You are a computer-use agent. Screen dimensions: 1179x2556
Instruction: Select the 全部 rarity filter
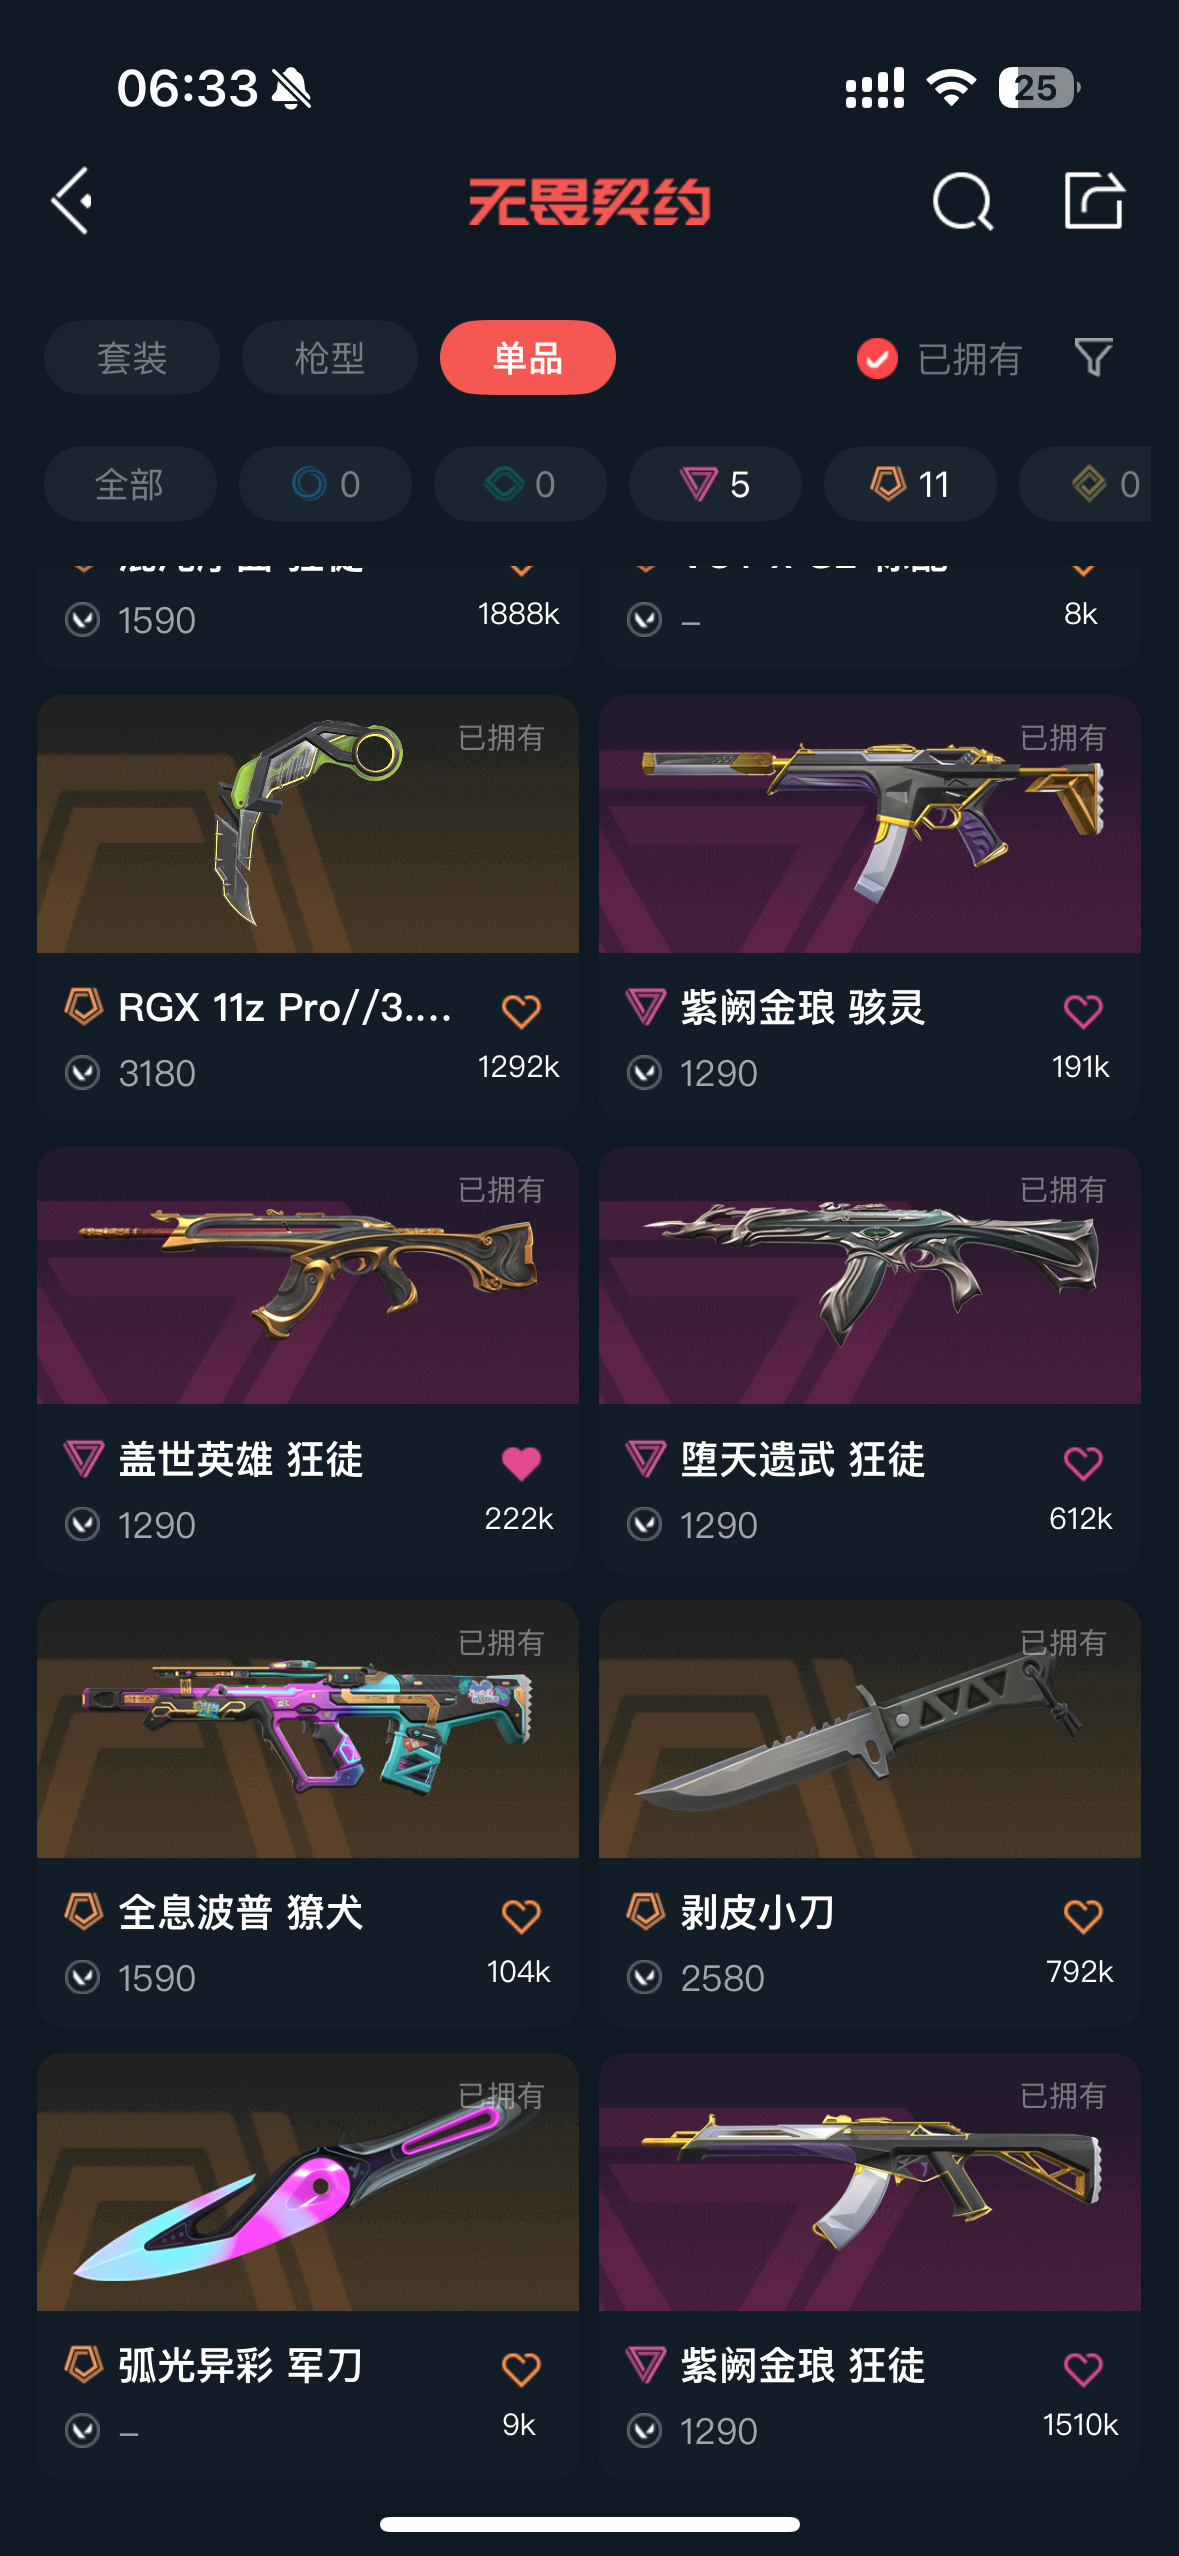coord(130,484)
